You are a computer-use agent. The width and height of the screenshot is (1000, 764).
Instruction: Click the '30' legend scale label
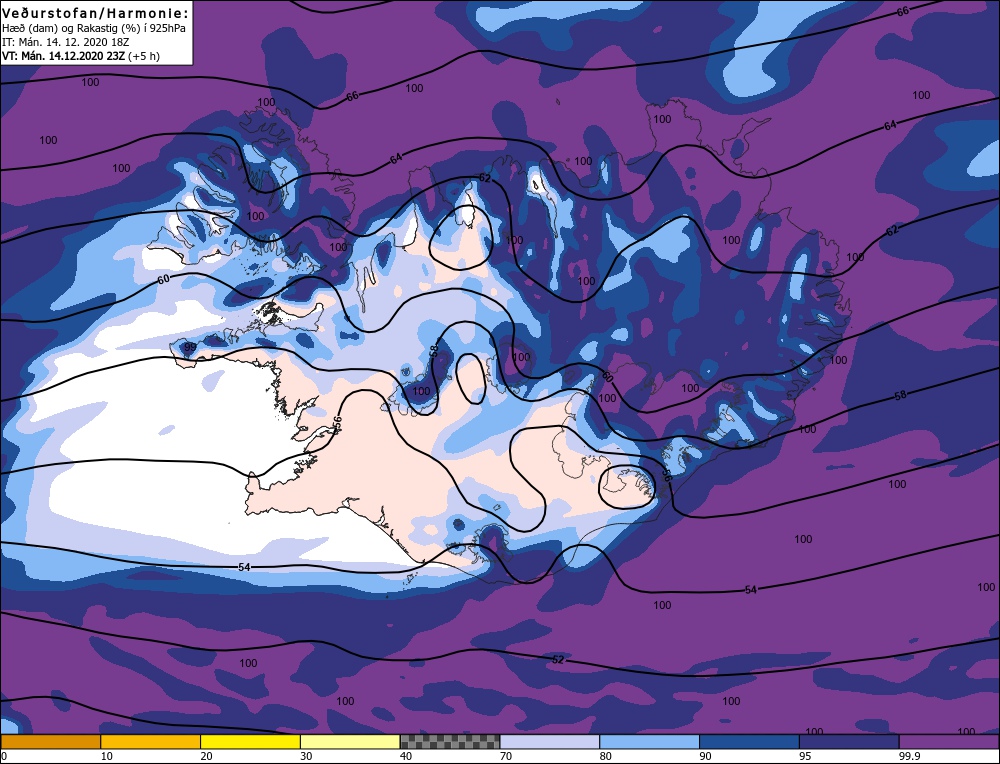(306, 756)
